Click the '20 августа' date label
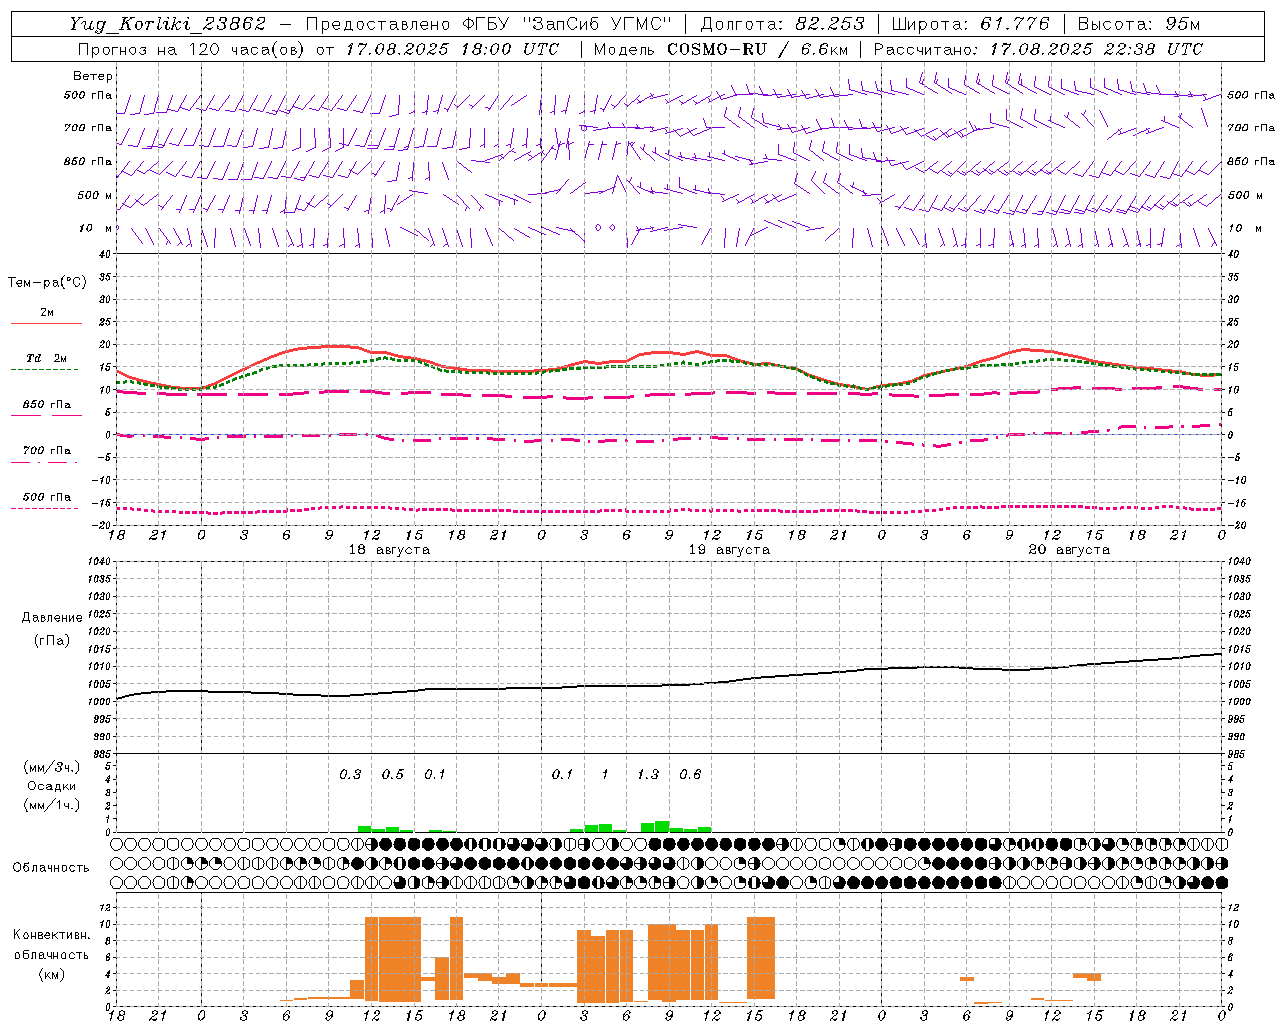1280x1024 pixels. point(1069,550)
